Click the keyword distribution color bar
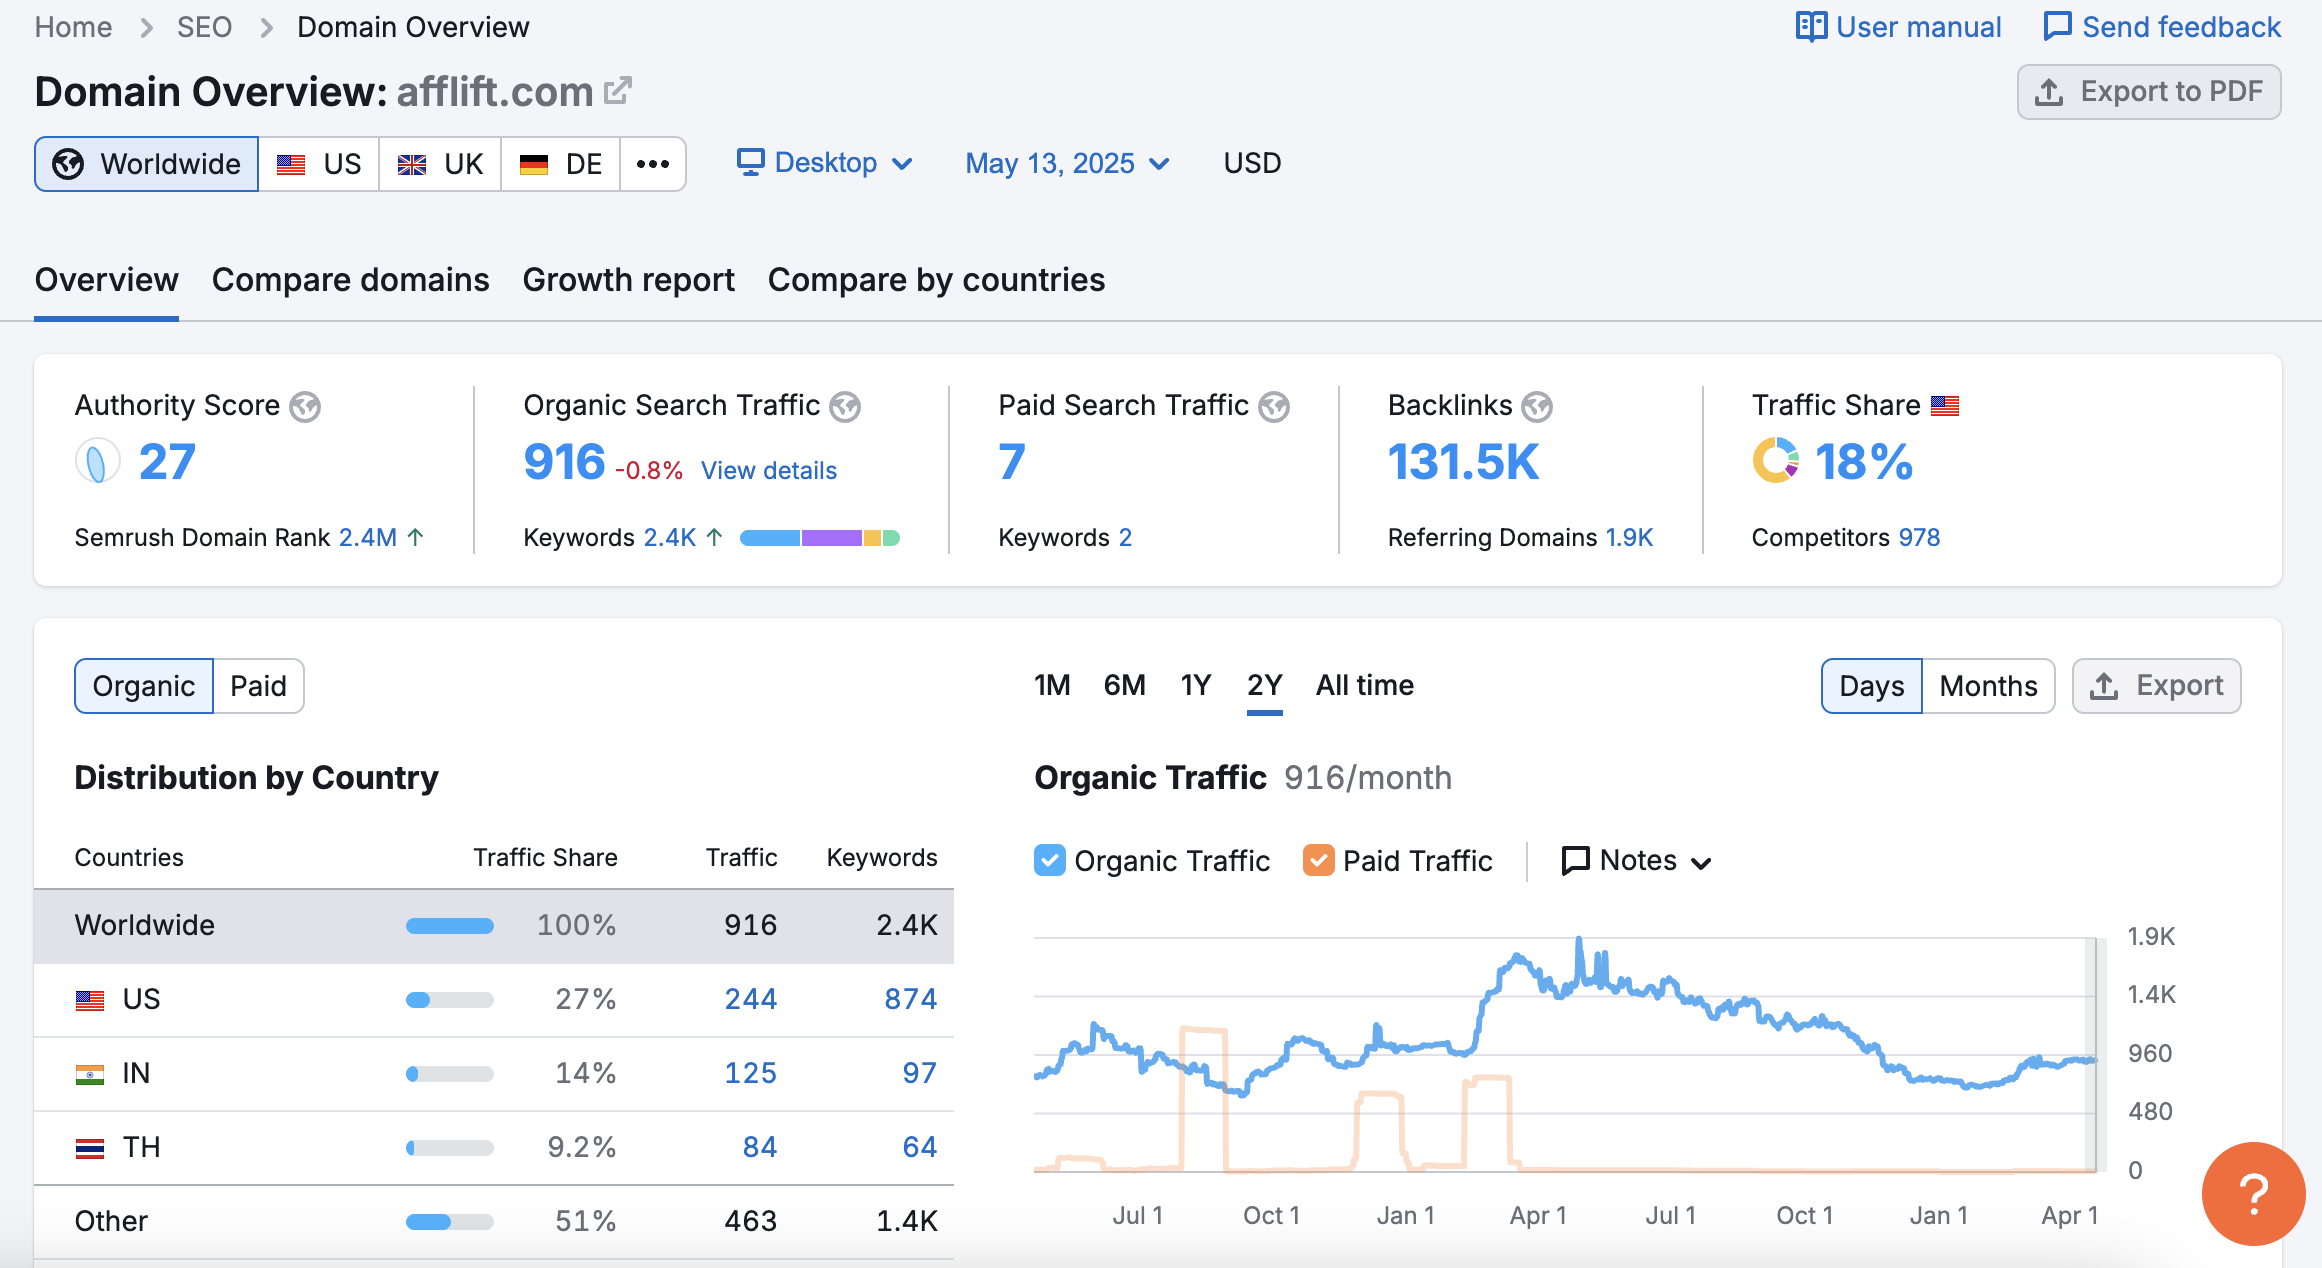Viewport: 2322px width, 1268px height. [820, 538]
